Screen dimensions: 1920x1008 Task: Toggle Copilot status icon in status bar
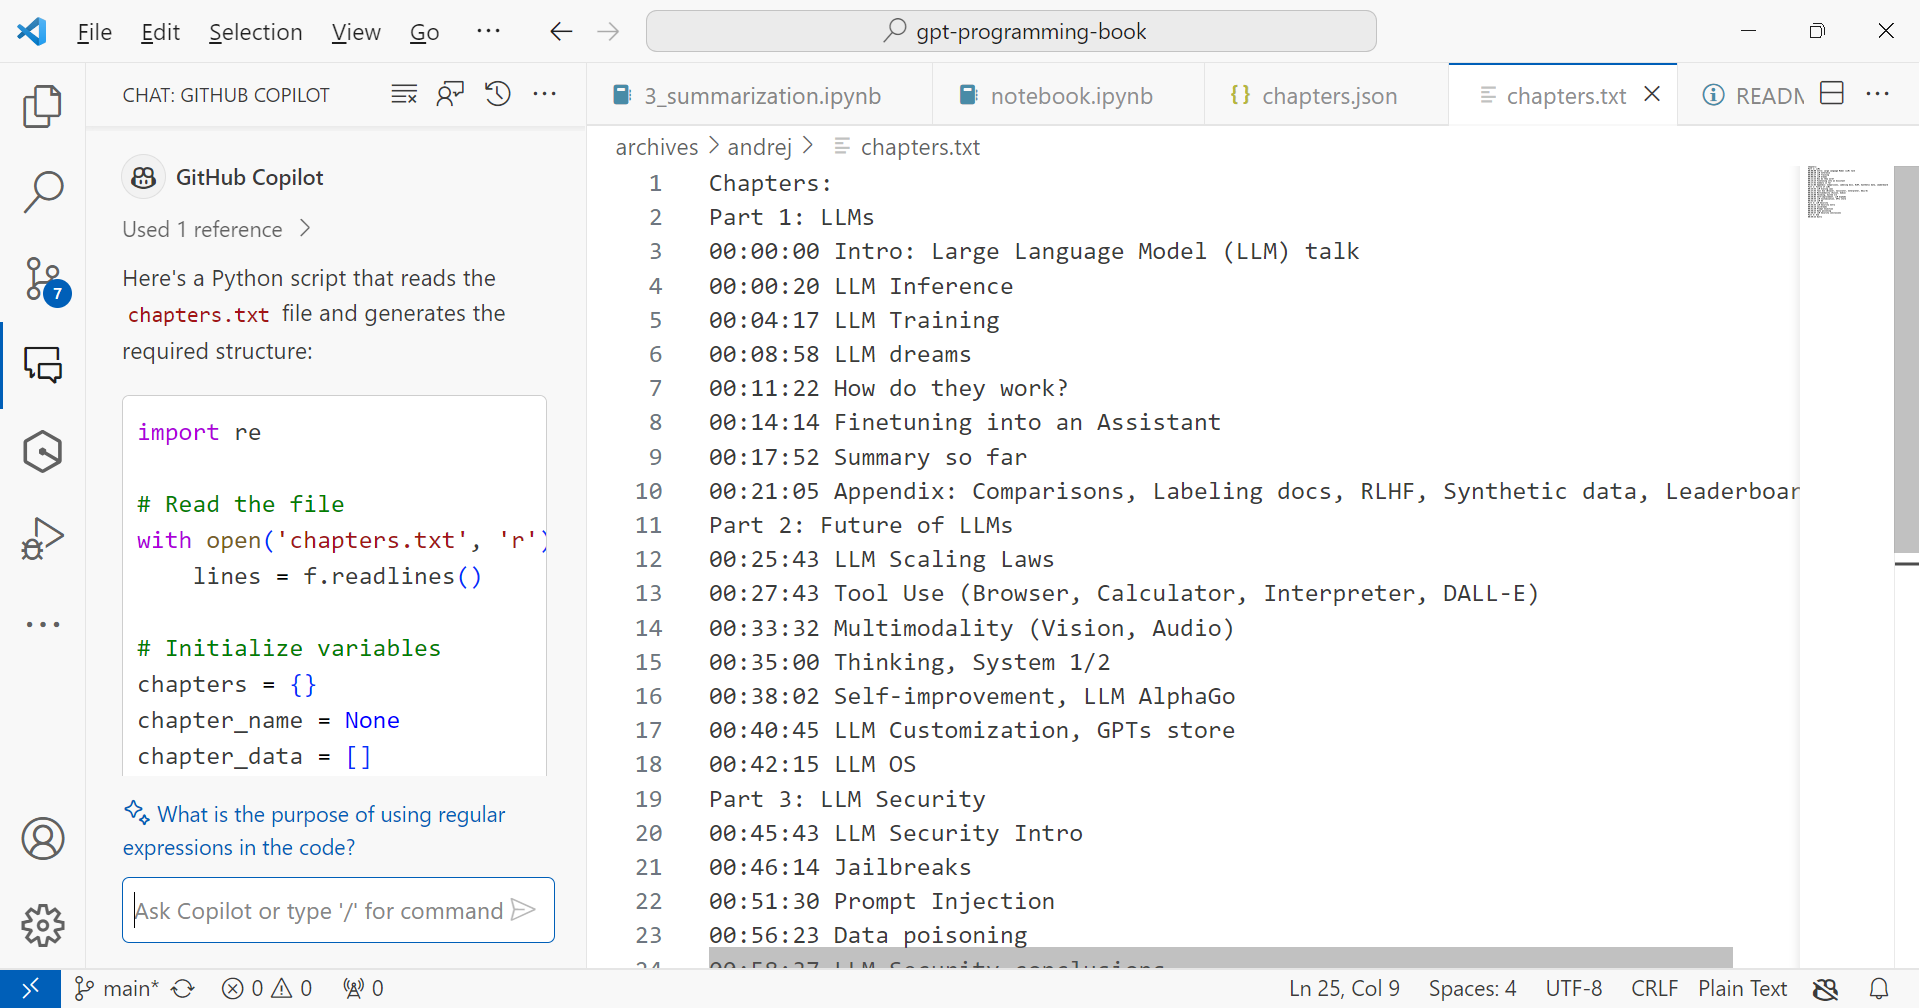click(x=1826, y=988)
